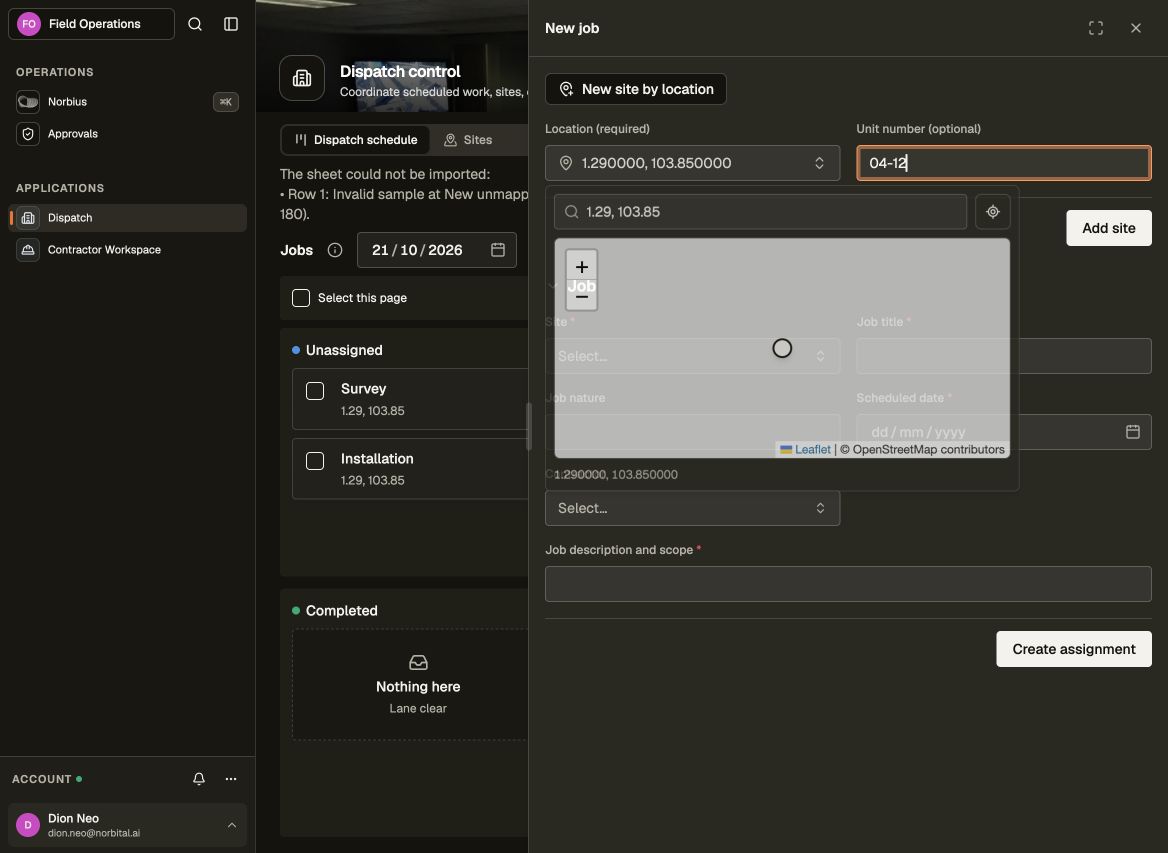The image size is (1168, 853).
Task: Open account more options ellipsis
Action: point(231,779)
